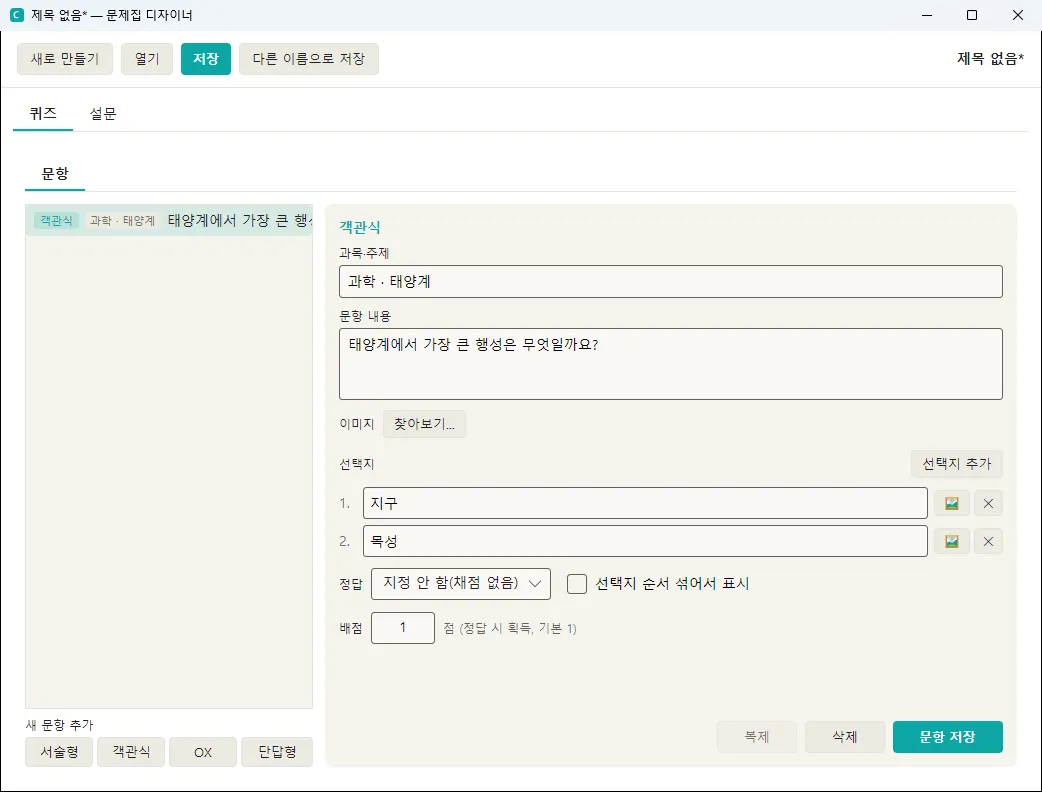Image resolution: width=1042 pixels, height=792 pixels.
Task: Click the choice 1 field containing 지구
Action: click(645, 503)
